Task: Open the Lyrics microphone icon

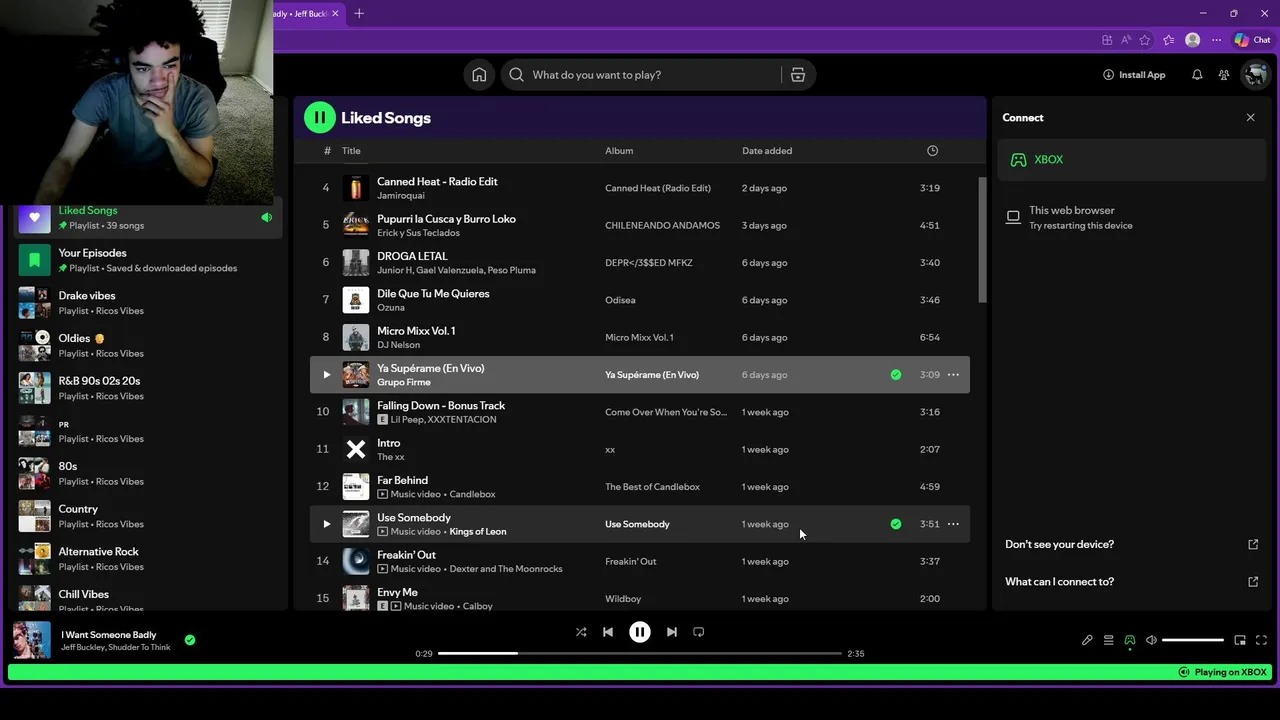Action: click(1087, 640)
